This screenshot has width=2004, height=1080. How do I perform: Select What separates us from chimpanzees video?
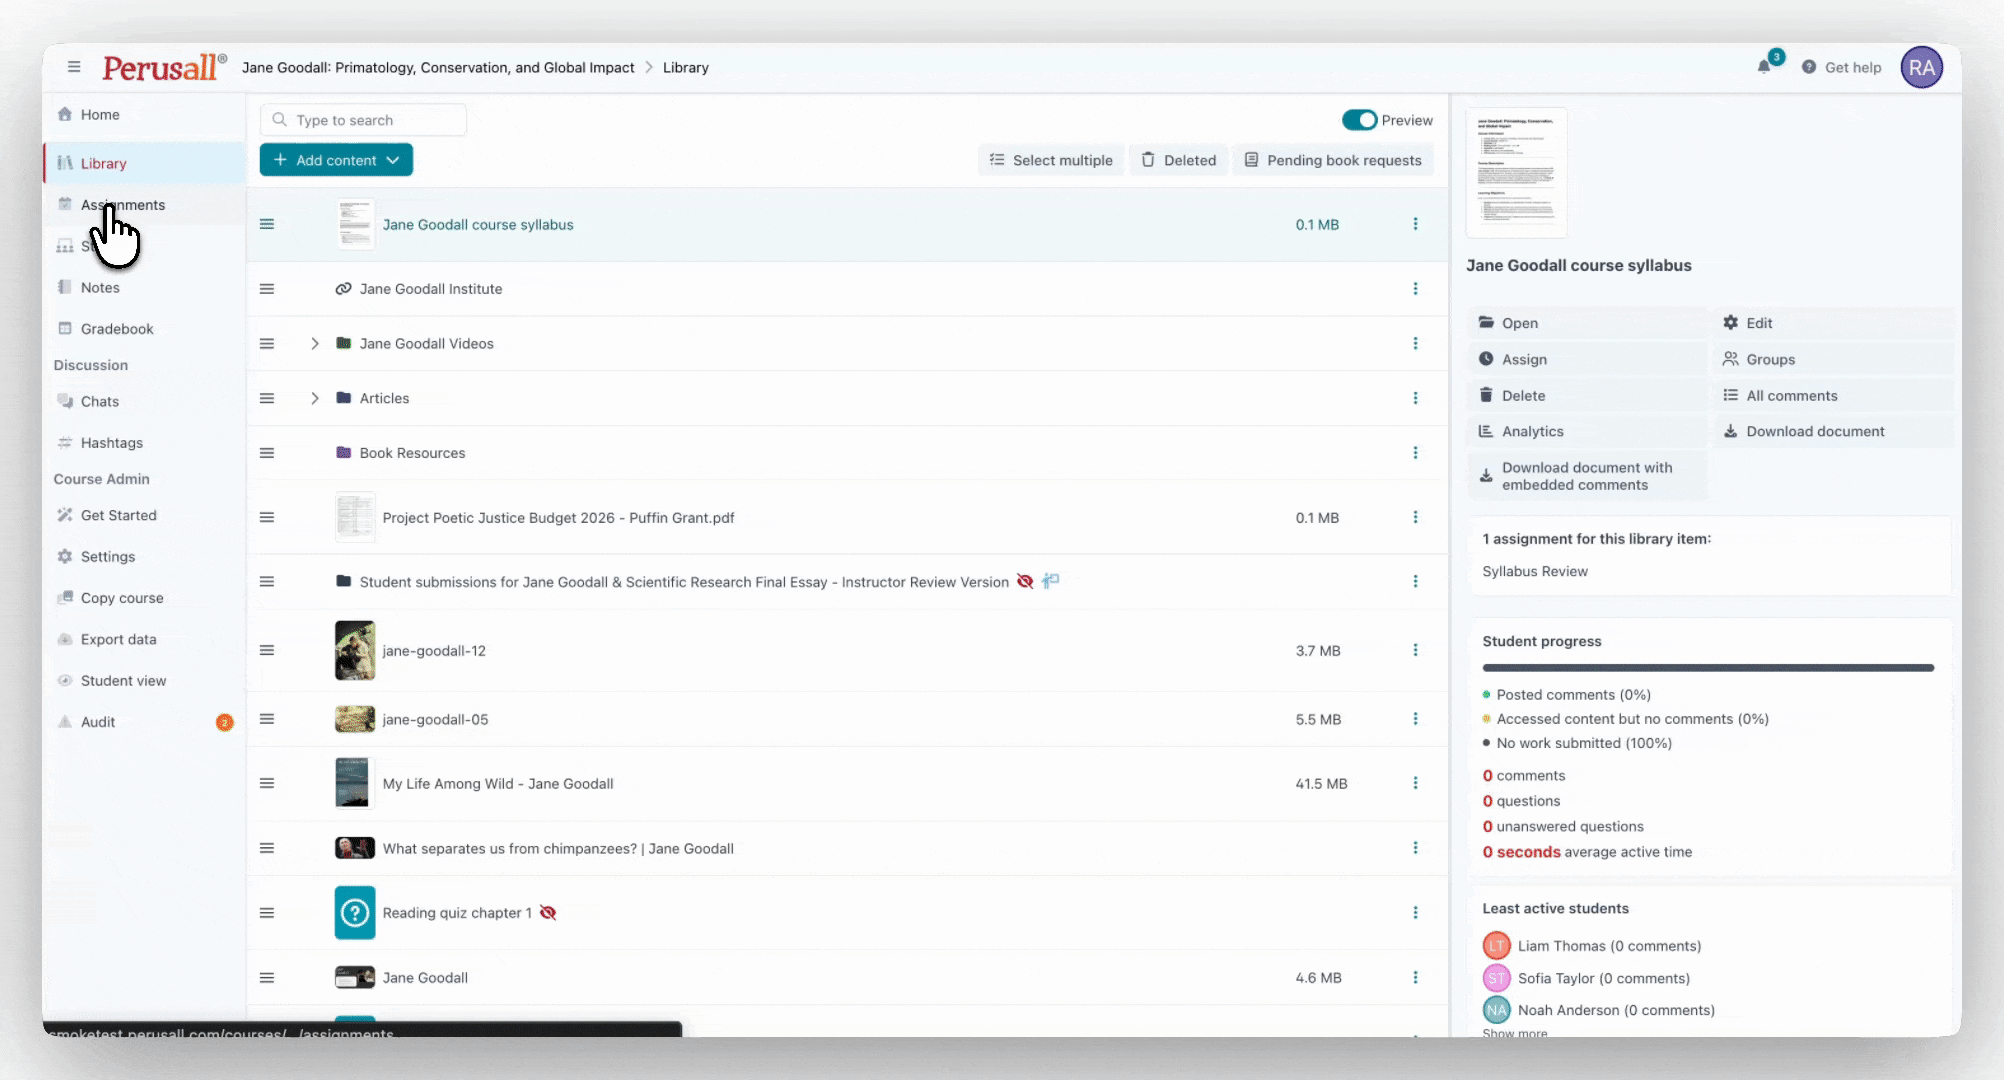click(x=558, y=849)
